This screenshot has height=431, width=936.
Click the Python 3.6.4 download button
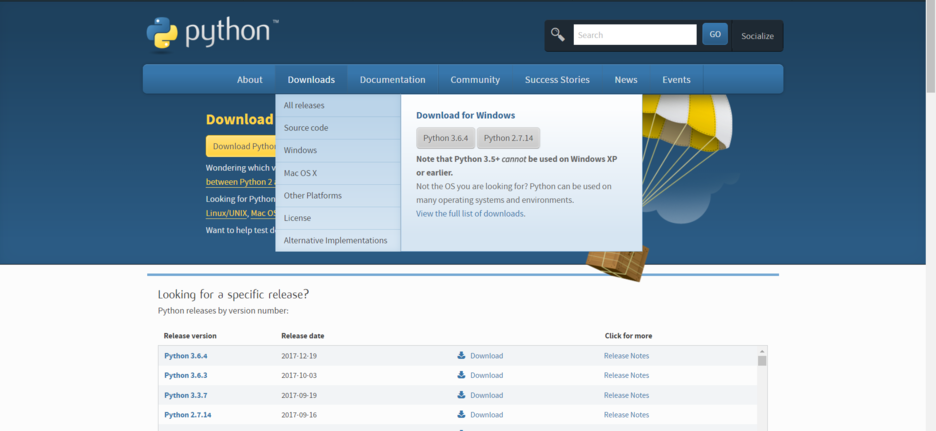(x=445, y=138)
